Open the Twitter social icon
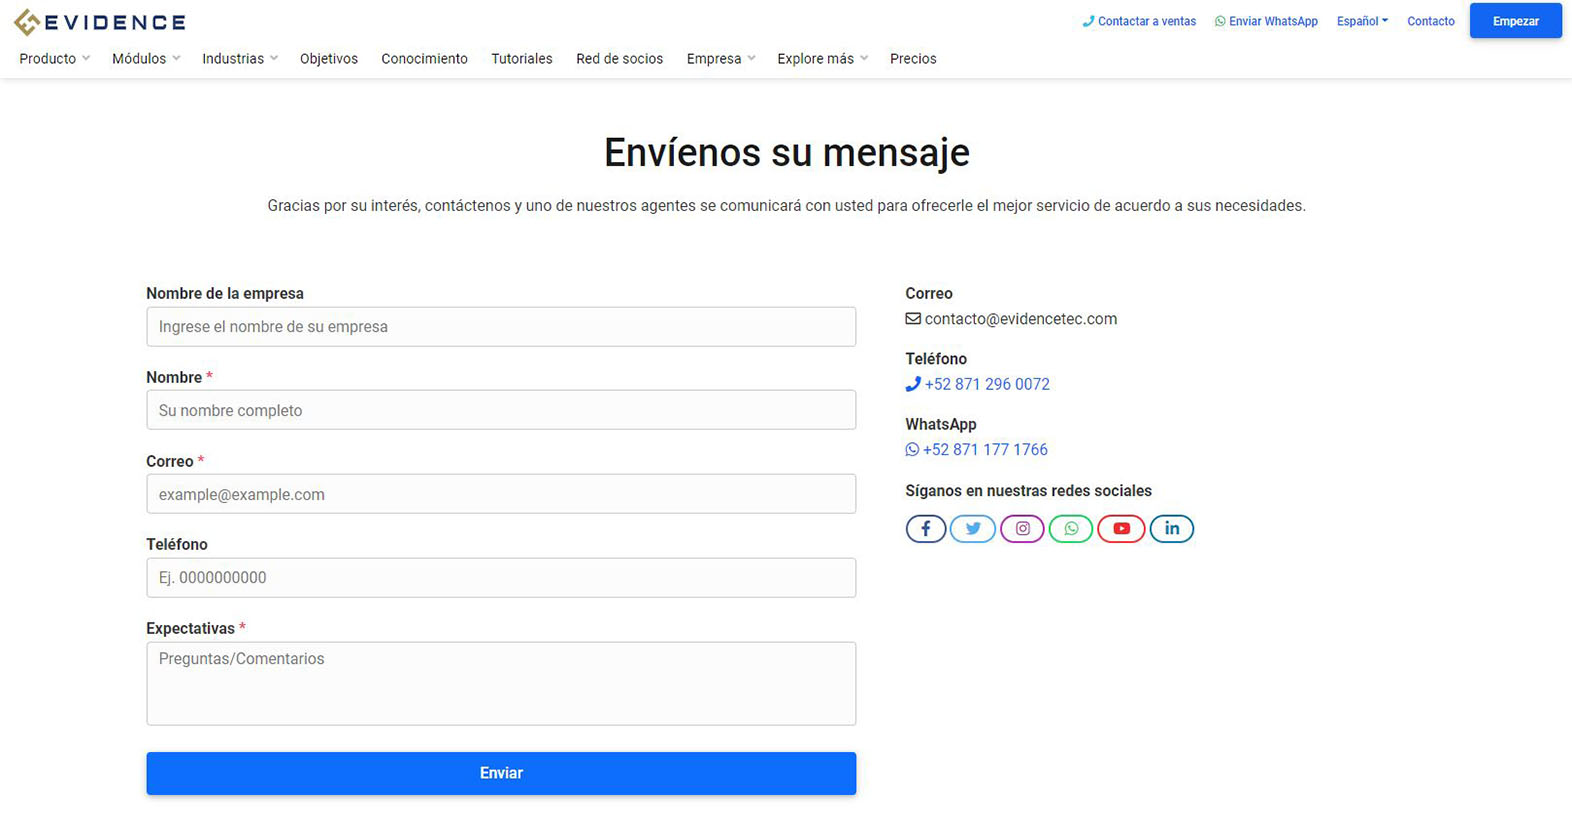 click(972, 528)
